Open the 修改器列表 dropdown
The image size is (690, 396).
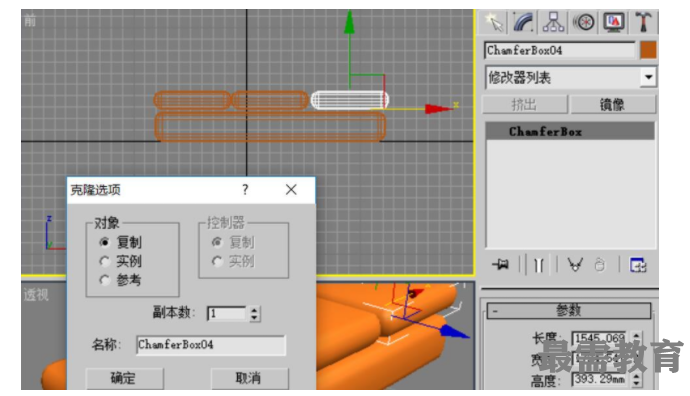pos(571,77)
